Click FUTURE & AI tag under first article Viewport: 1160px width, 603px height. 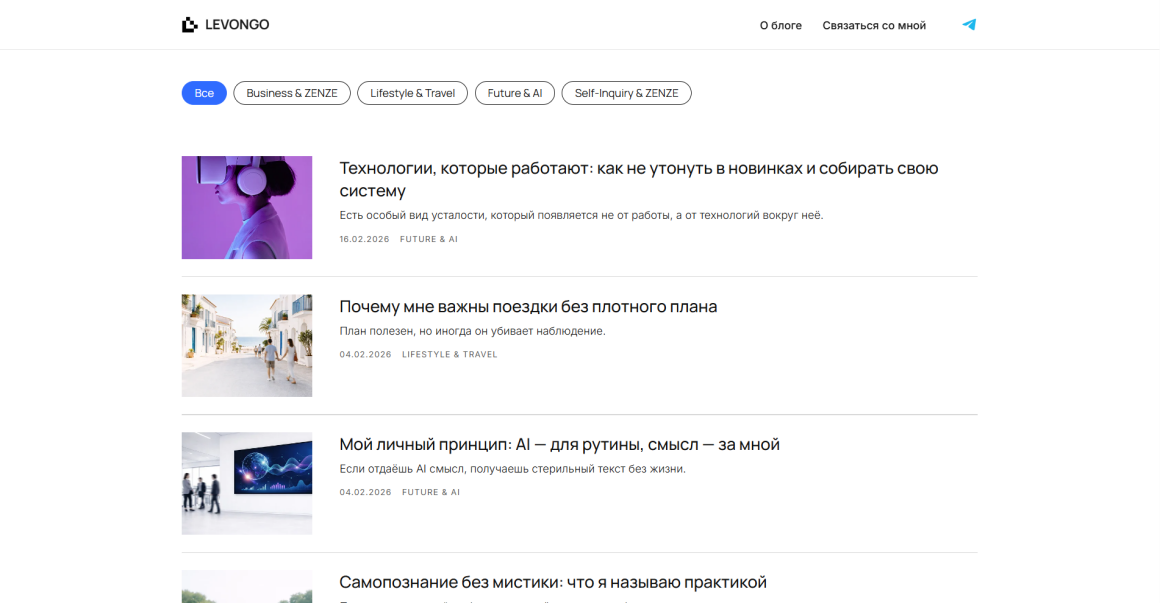coord(428,240)
